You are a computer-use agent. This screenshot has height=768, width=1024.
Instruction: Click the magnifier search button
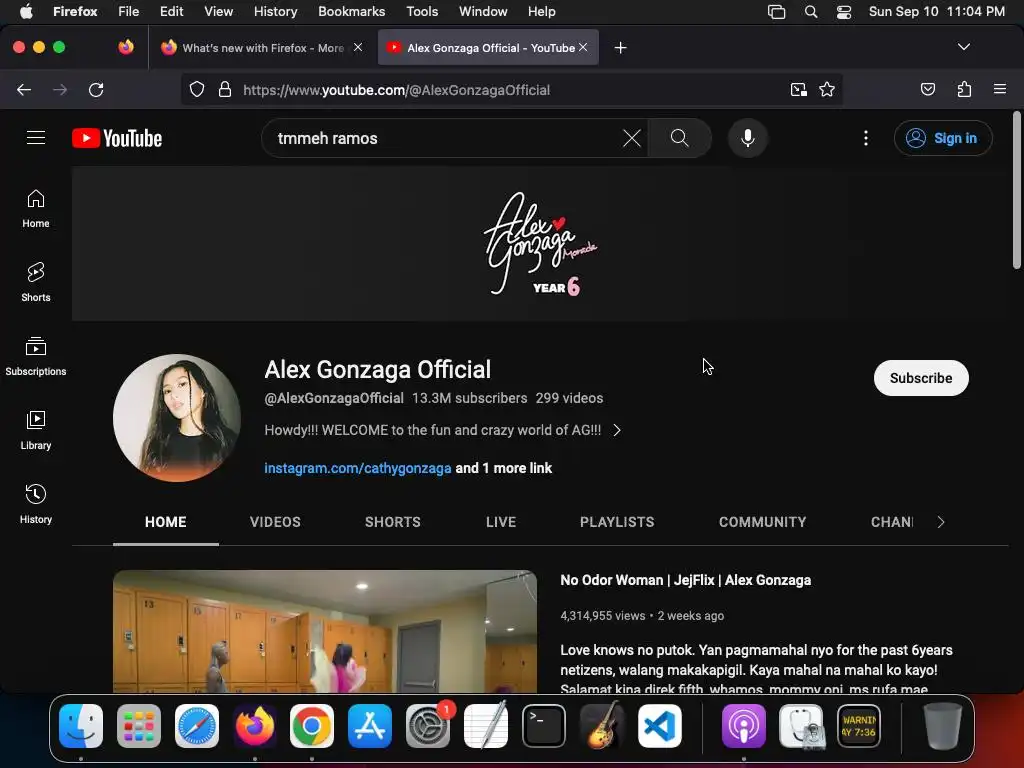click(679, 138)
